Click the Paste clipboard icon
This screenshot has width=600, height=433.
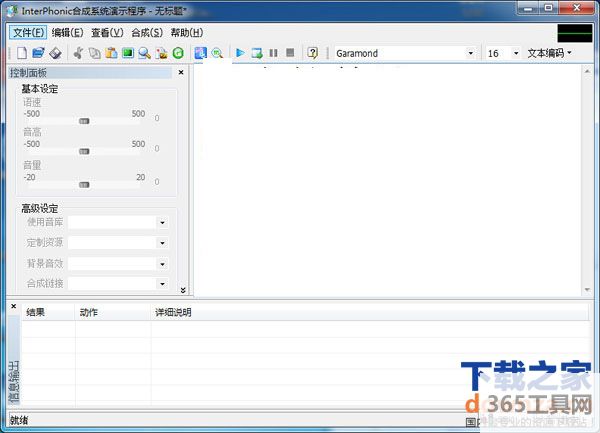[111, 53]
